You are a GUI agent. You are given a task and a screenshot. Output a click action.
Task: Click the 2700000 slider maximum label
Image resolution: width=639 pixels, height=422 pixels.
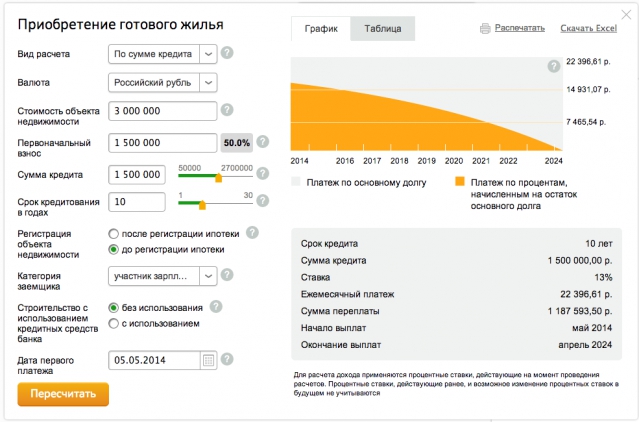237,168
